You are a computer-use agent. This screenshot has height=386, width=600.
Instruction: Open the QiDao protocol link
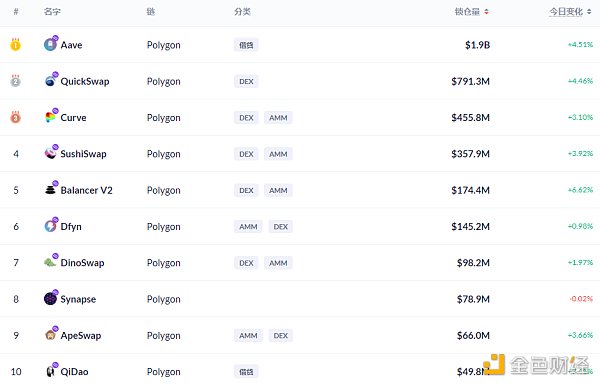[x=74, y=371]
